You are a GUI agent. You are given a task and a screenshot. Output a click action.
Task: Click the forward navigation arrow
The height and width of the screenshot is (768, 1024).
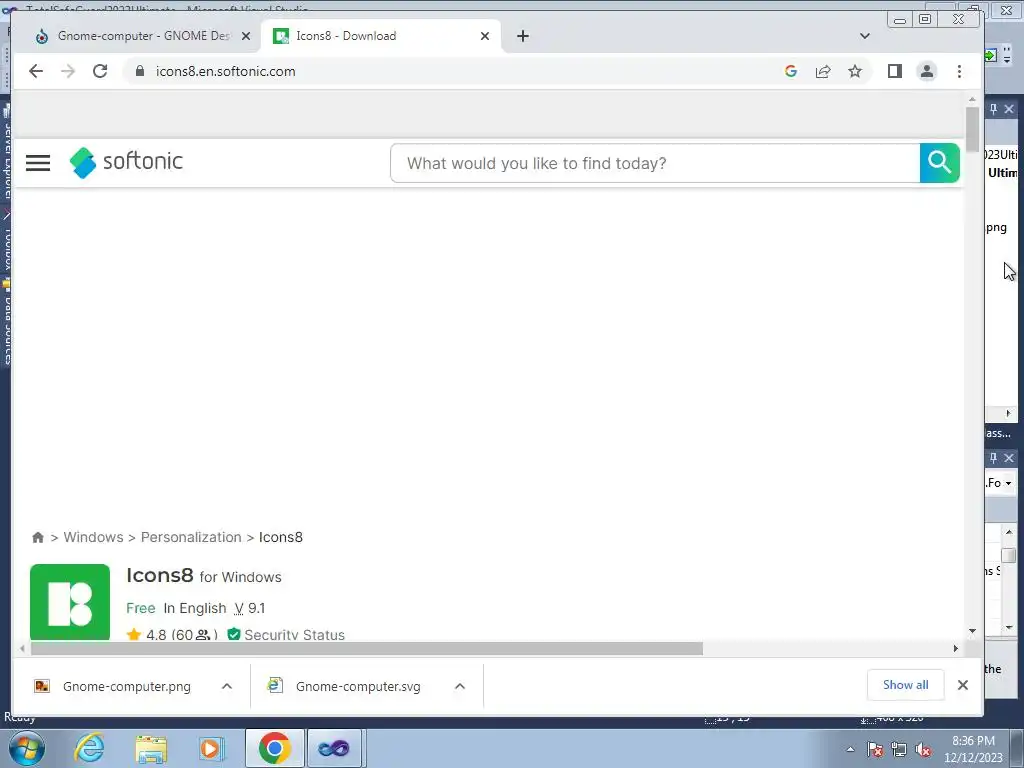coord(68,71)
